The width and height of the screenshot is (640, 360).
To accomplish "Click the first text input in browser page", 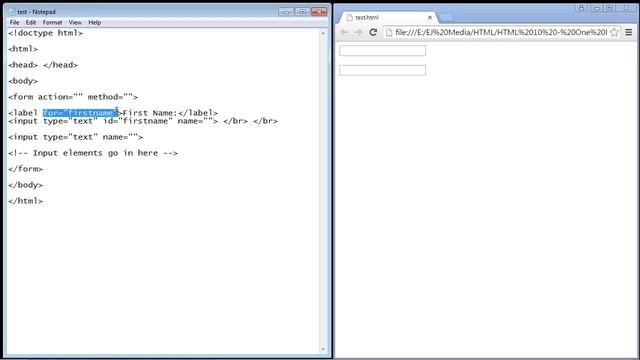I will pos(382,51).
